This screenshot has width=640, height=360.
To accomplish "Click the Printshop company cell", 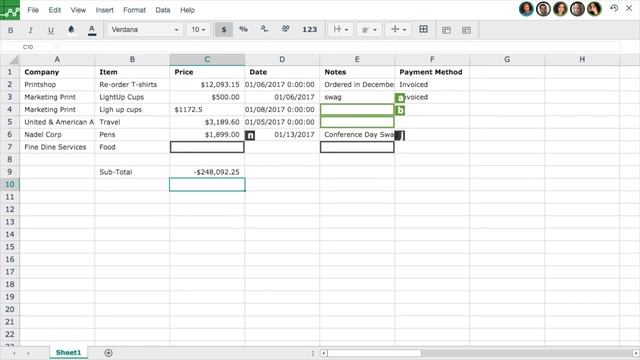I will 57,84.
